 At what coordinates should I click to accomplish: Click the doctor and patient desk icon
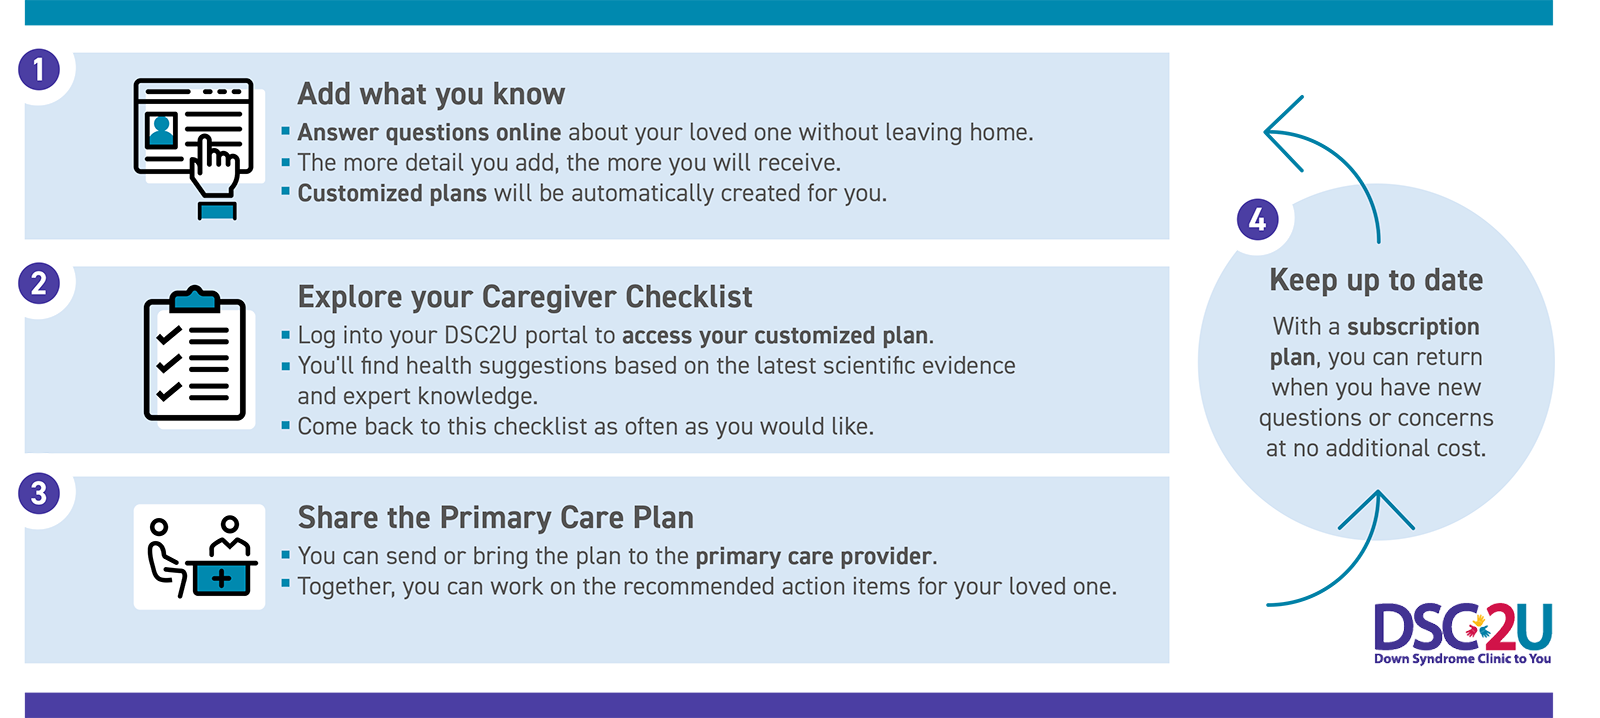click(200, 556)
